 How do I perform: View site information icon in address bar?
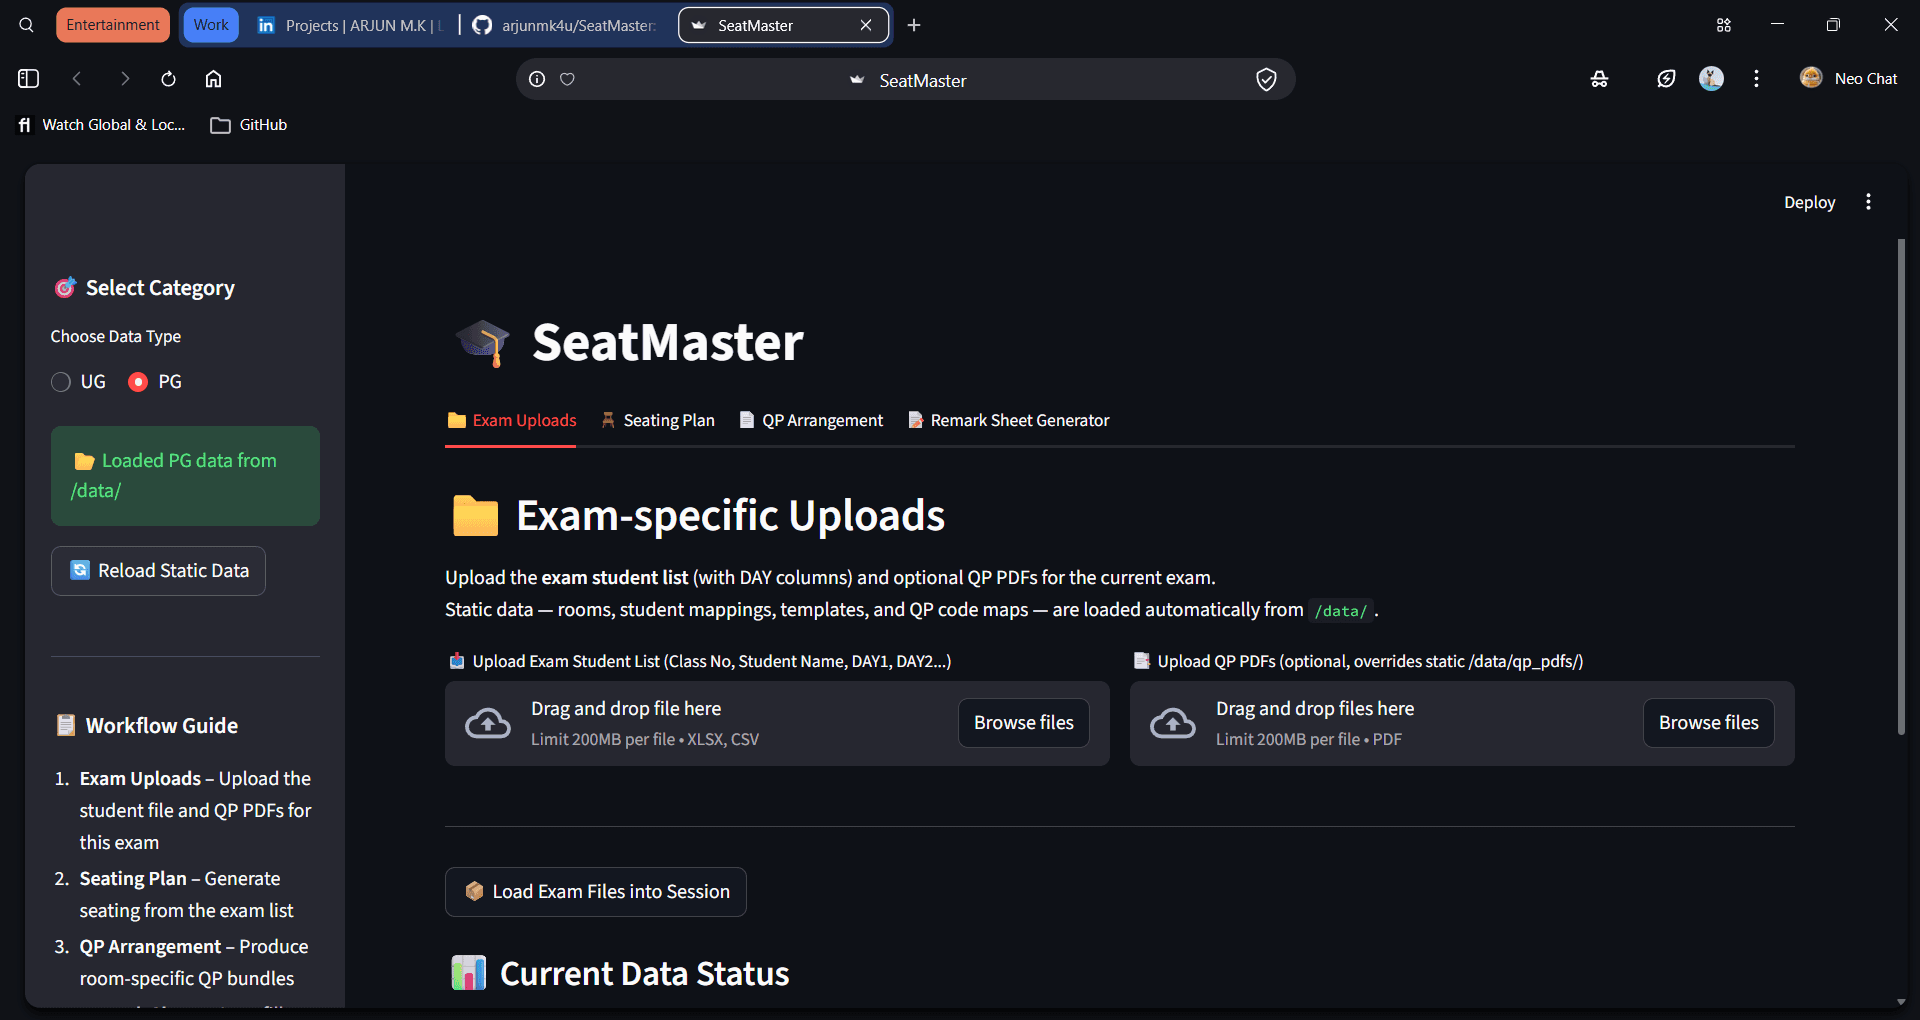(537, 79)
